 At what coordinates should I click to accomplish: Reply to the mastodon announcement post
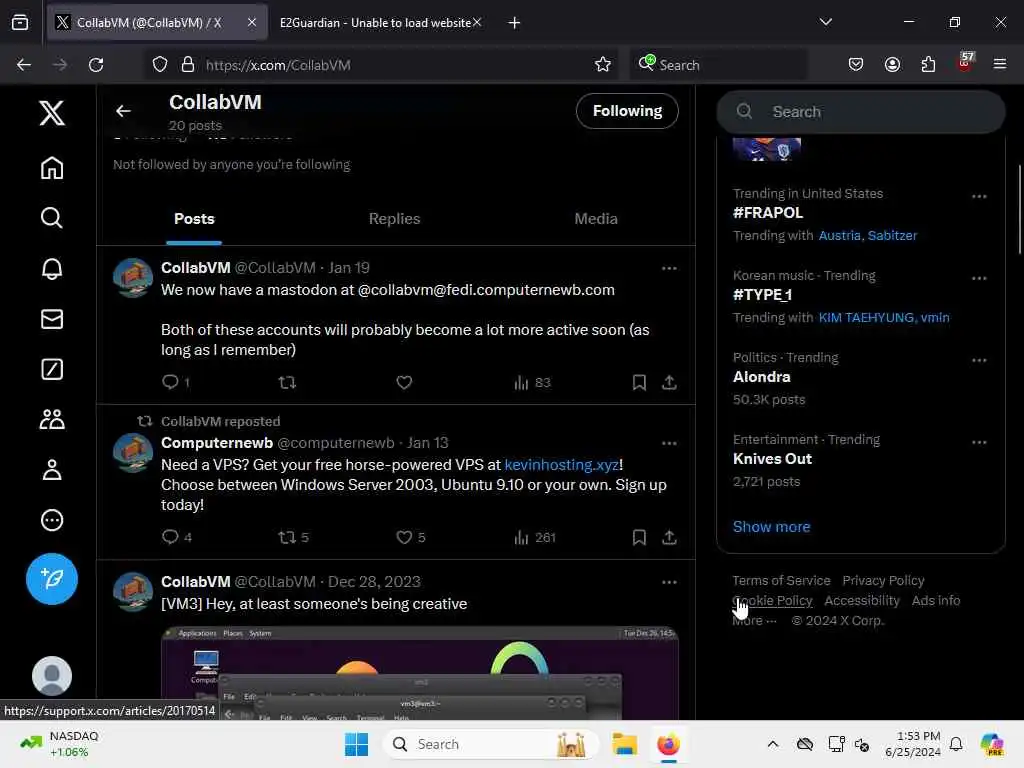(x=170, y=382)
